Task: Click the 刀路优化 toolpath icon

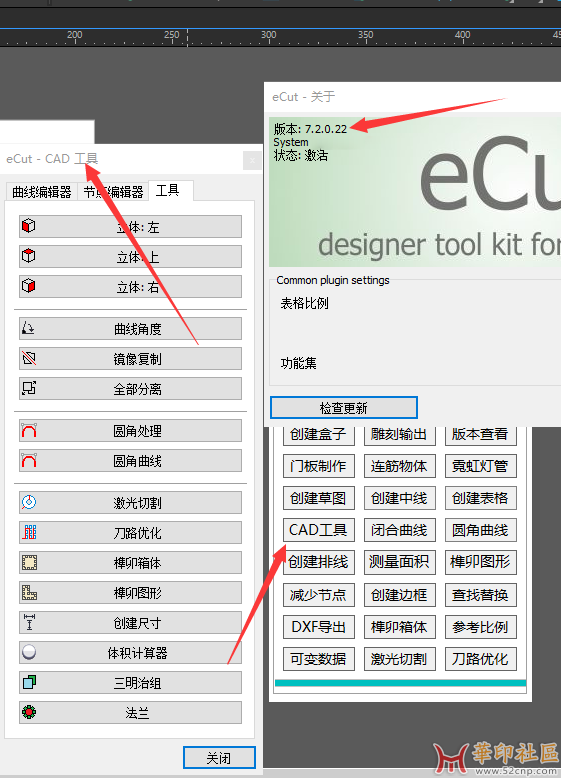Action: click(29, 532)
